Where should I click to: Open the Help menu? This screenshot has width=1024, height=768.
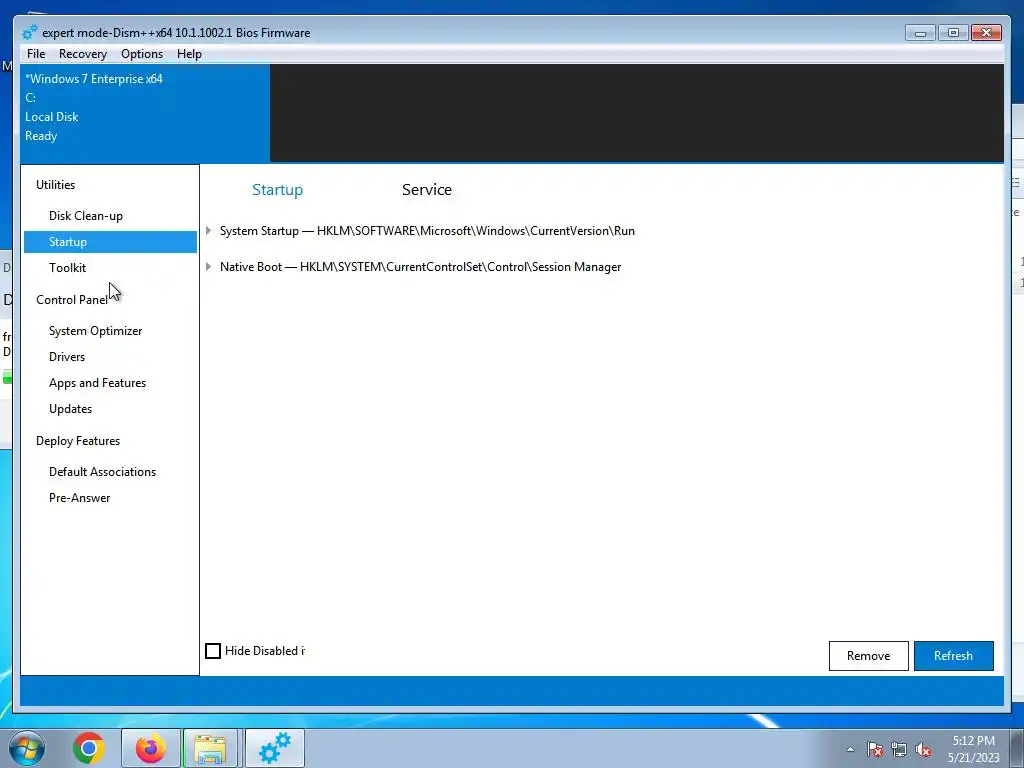click(x=189, y=54)
